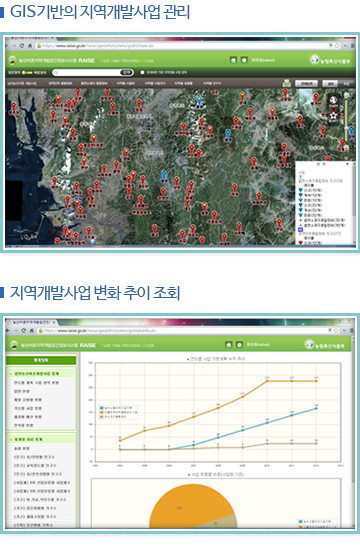Click the back arrow in lower browser window
This screenshot has width=360, height=559.
(x=8, y=330)
